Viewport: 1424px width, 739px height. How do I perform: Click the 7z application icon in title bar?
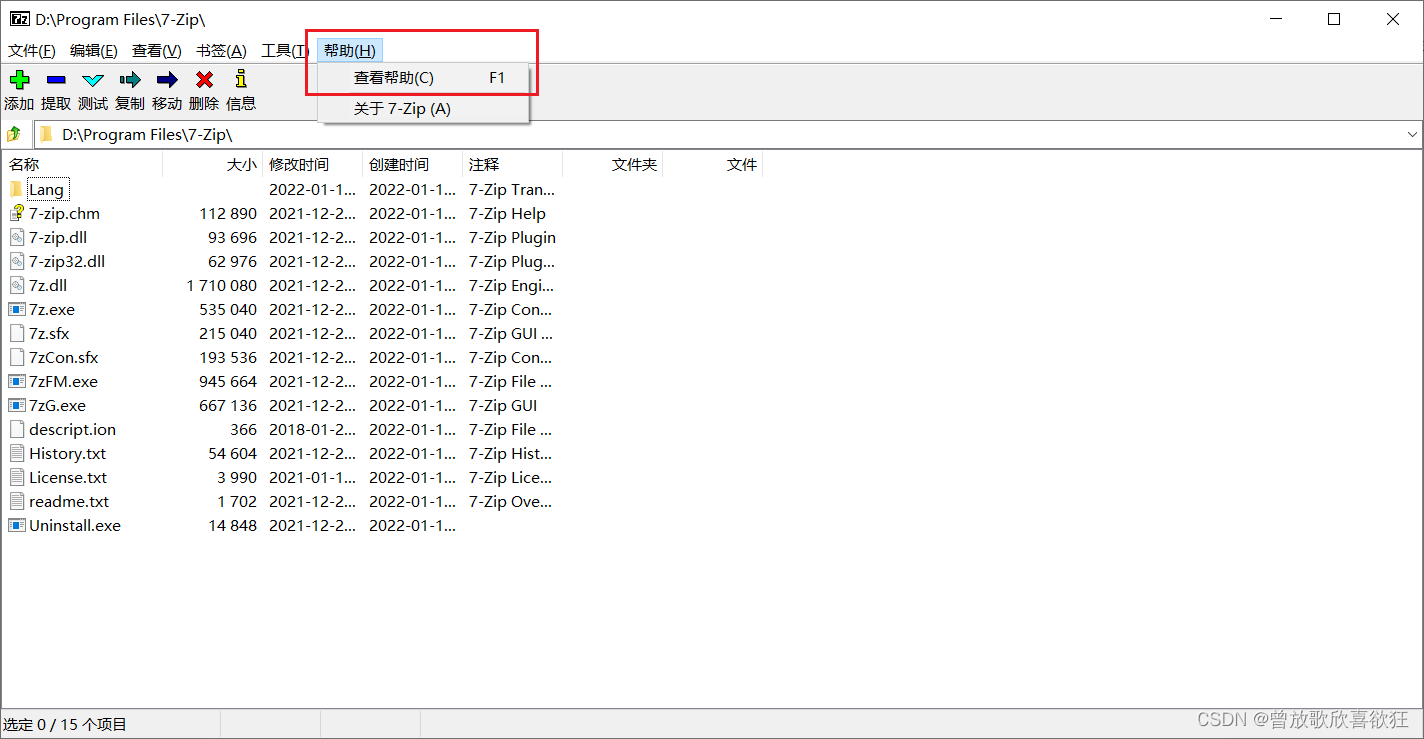pos(20,19)
